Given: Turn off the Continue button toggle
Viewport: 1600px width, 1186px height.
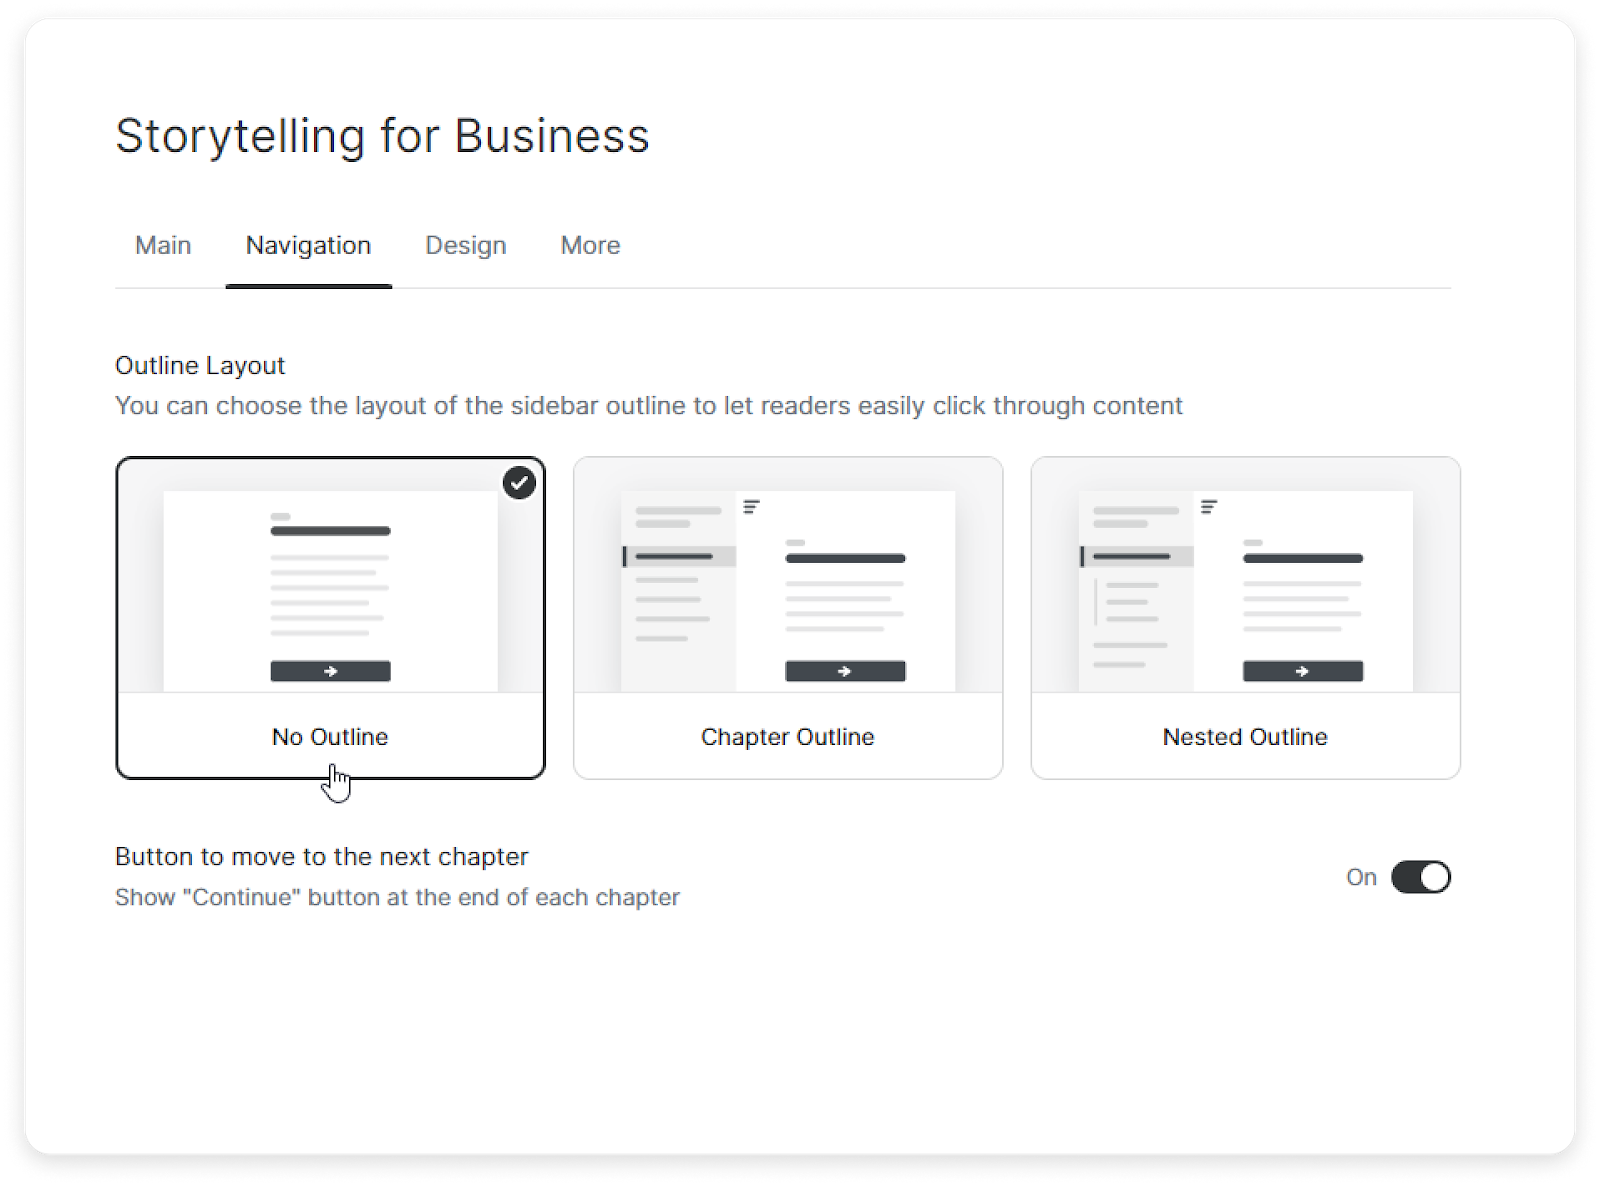Looking at the screenshot, I should point(1420,877).
